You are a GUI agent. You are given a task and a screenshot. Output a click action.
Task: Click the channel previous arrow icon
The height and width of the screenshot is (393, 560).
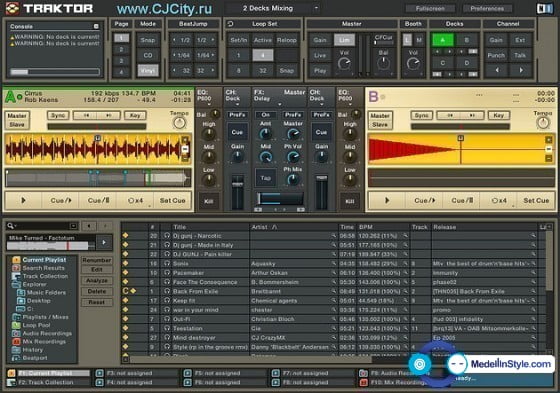click(497, 70)
